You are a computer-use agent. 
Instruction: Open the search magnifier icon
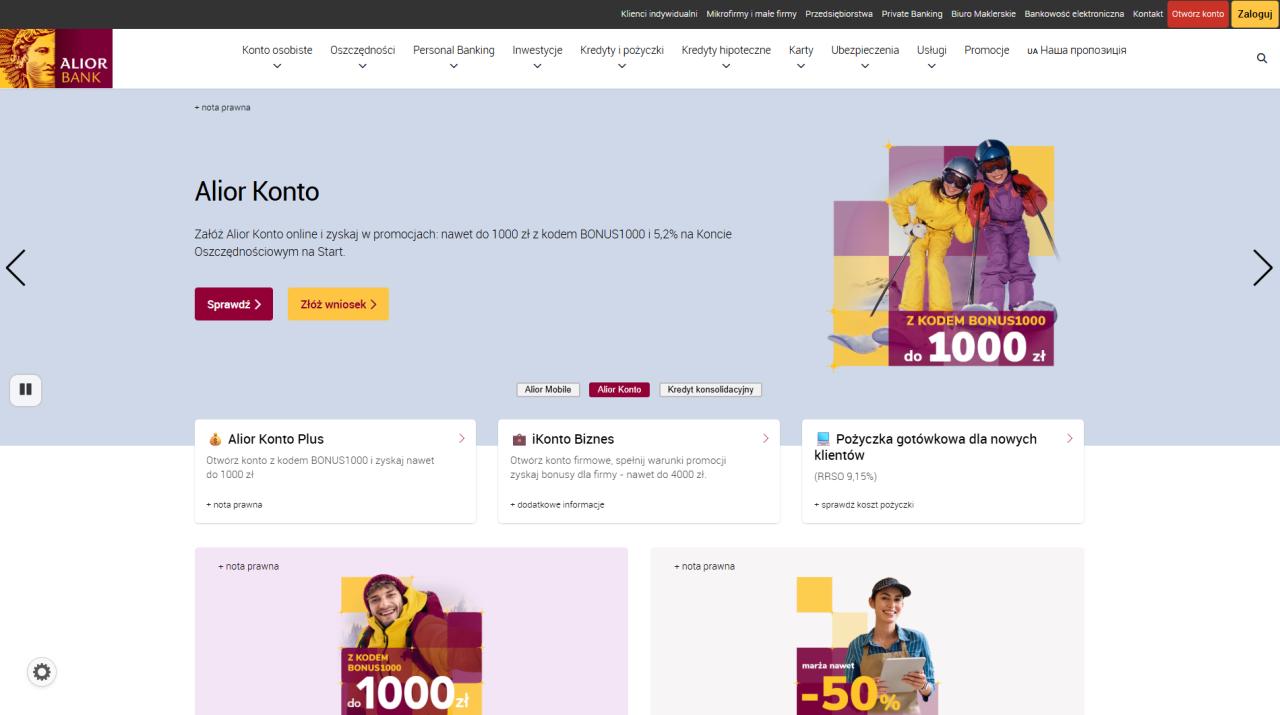tap(1262, 58)
